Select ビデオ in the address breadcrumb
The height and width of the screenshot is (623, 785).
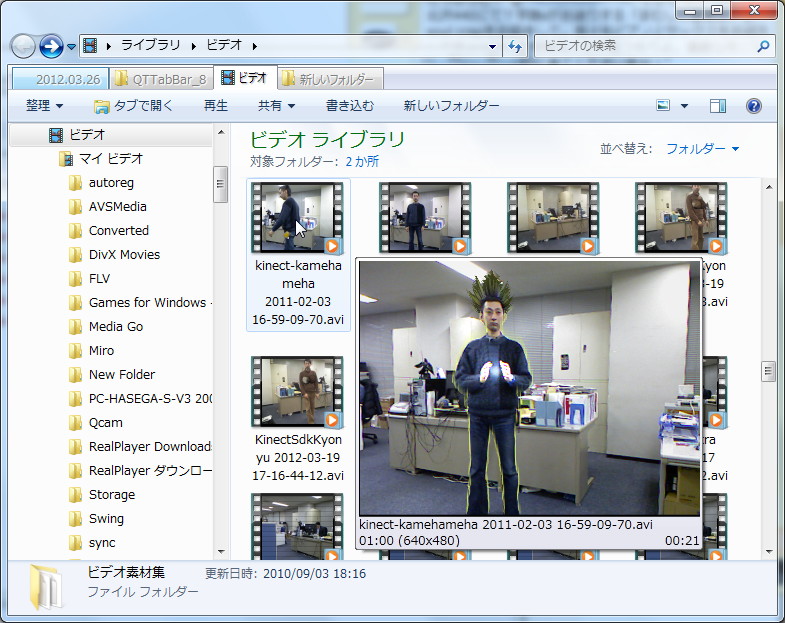pyautogui.click(x=224, y=45)
